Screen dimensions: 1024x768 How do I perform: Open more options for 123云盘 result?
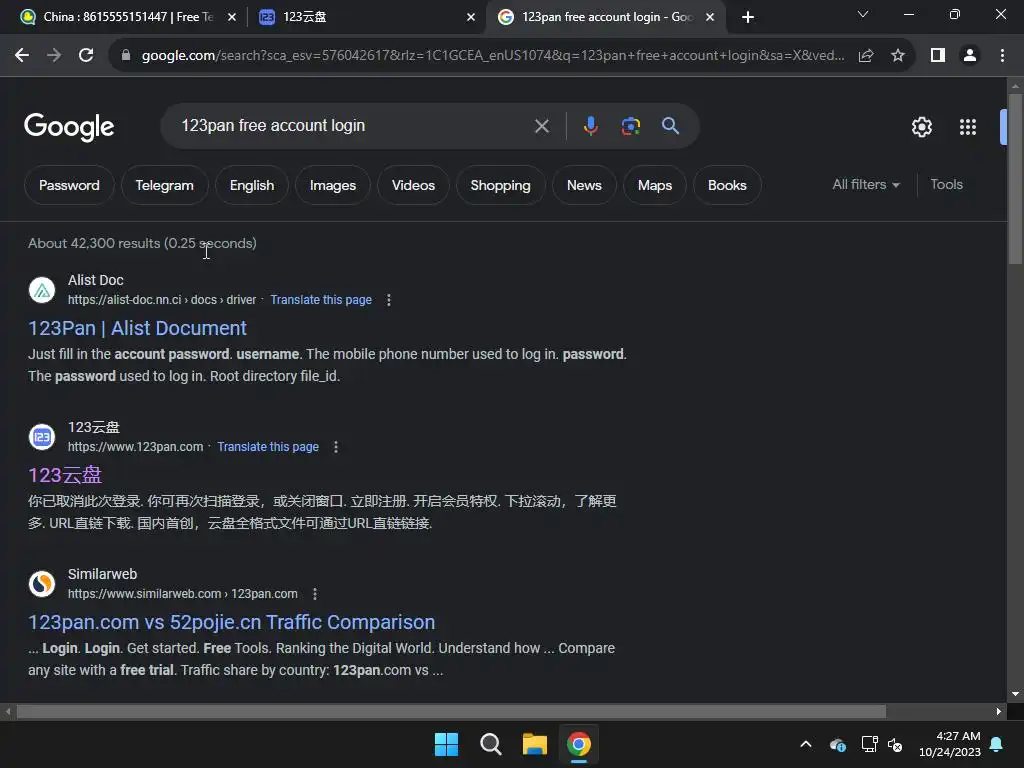pyautogui.click(x=336, y=447)
